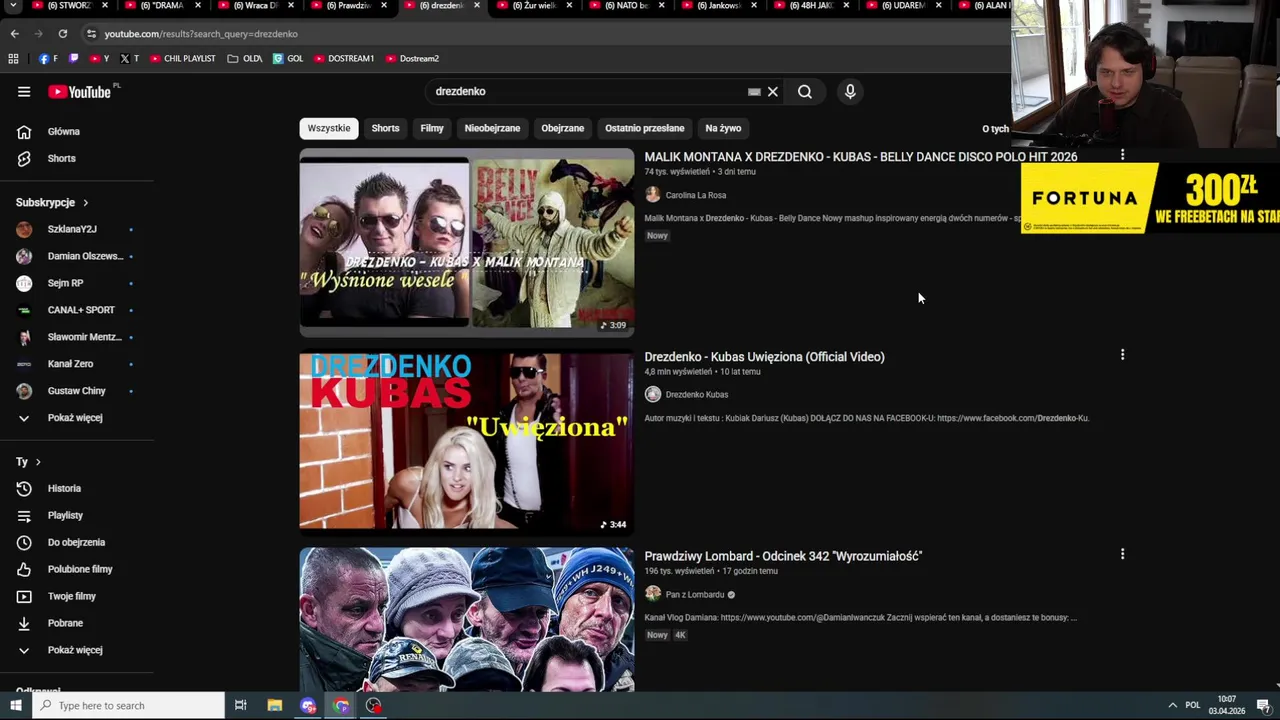Play Malik Montana x Drezdenko thumbnail
Image resolution: width=1280 pixels, height=720 pixels.
tap(466, 242)
